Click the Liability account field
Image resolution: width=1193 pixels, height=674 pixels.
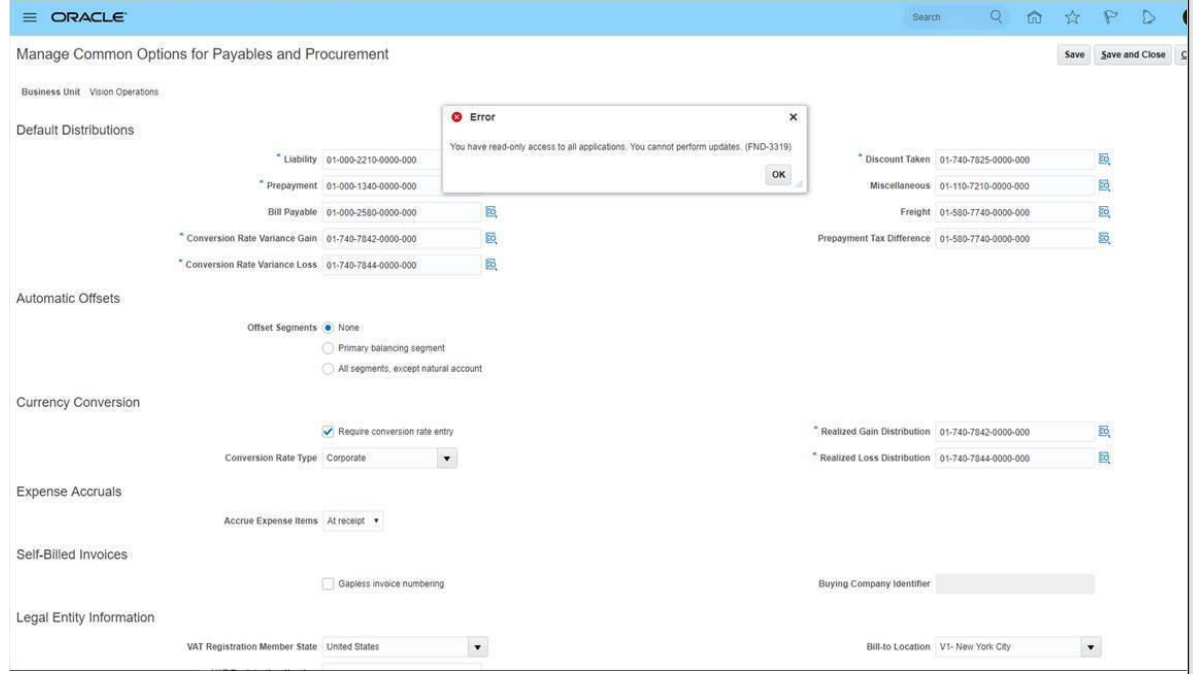coord(383,160)
